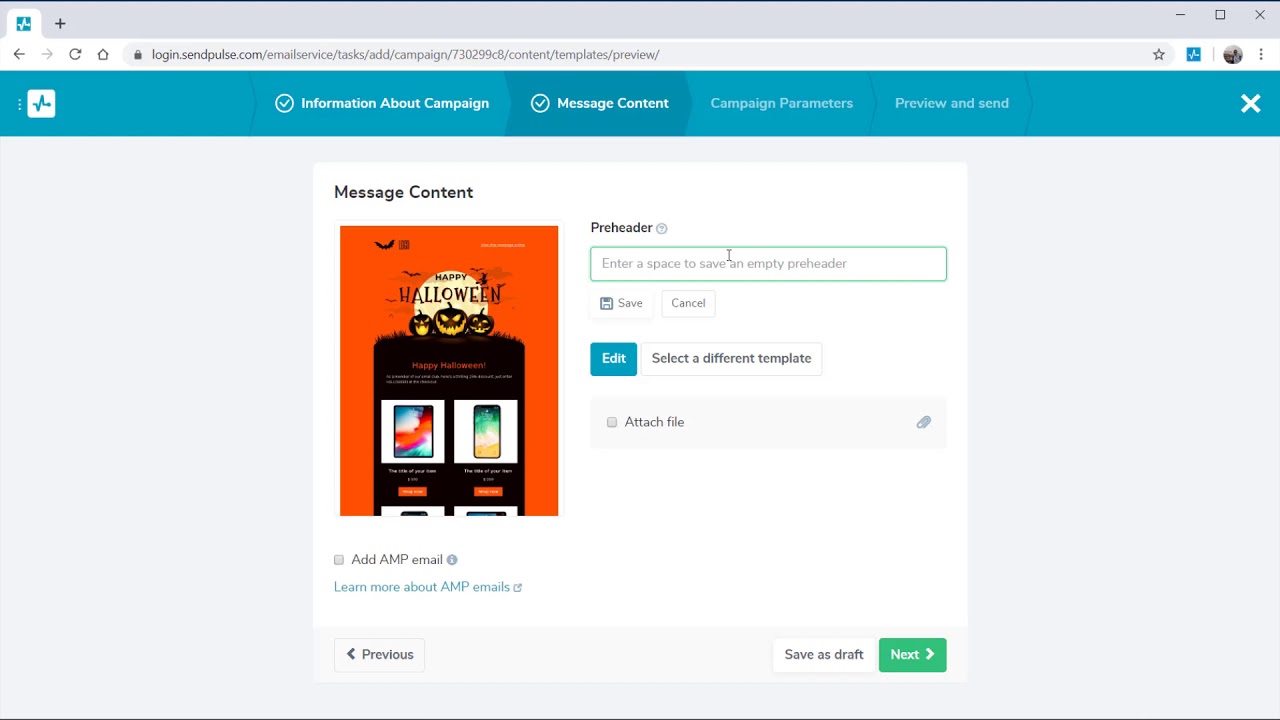Click the SendPulse logo icon in header
Screen dimensions: 1280x720
[x=41, y=103]
